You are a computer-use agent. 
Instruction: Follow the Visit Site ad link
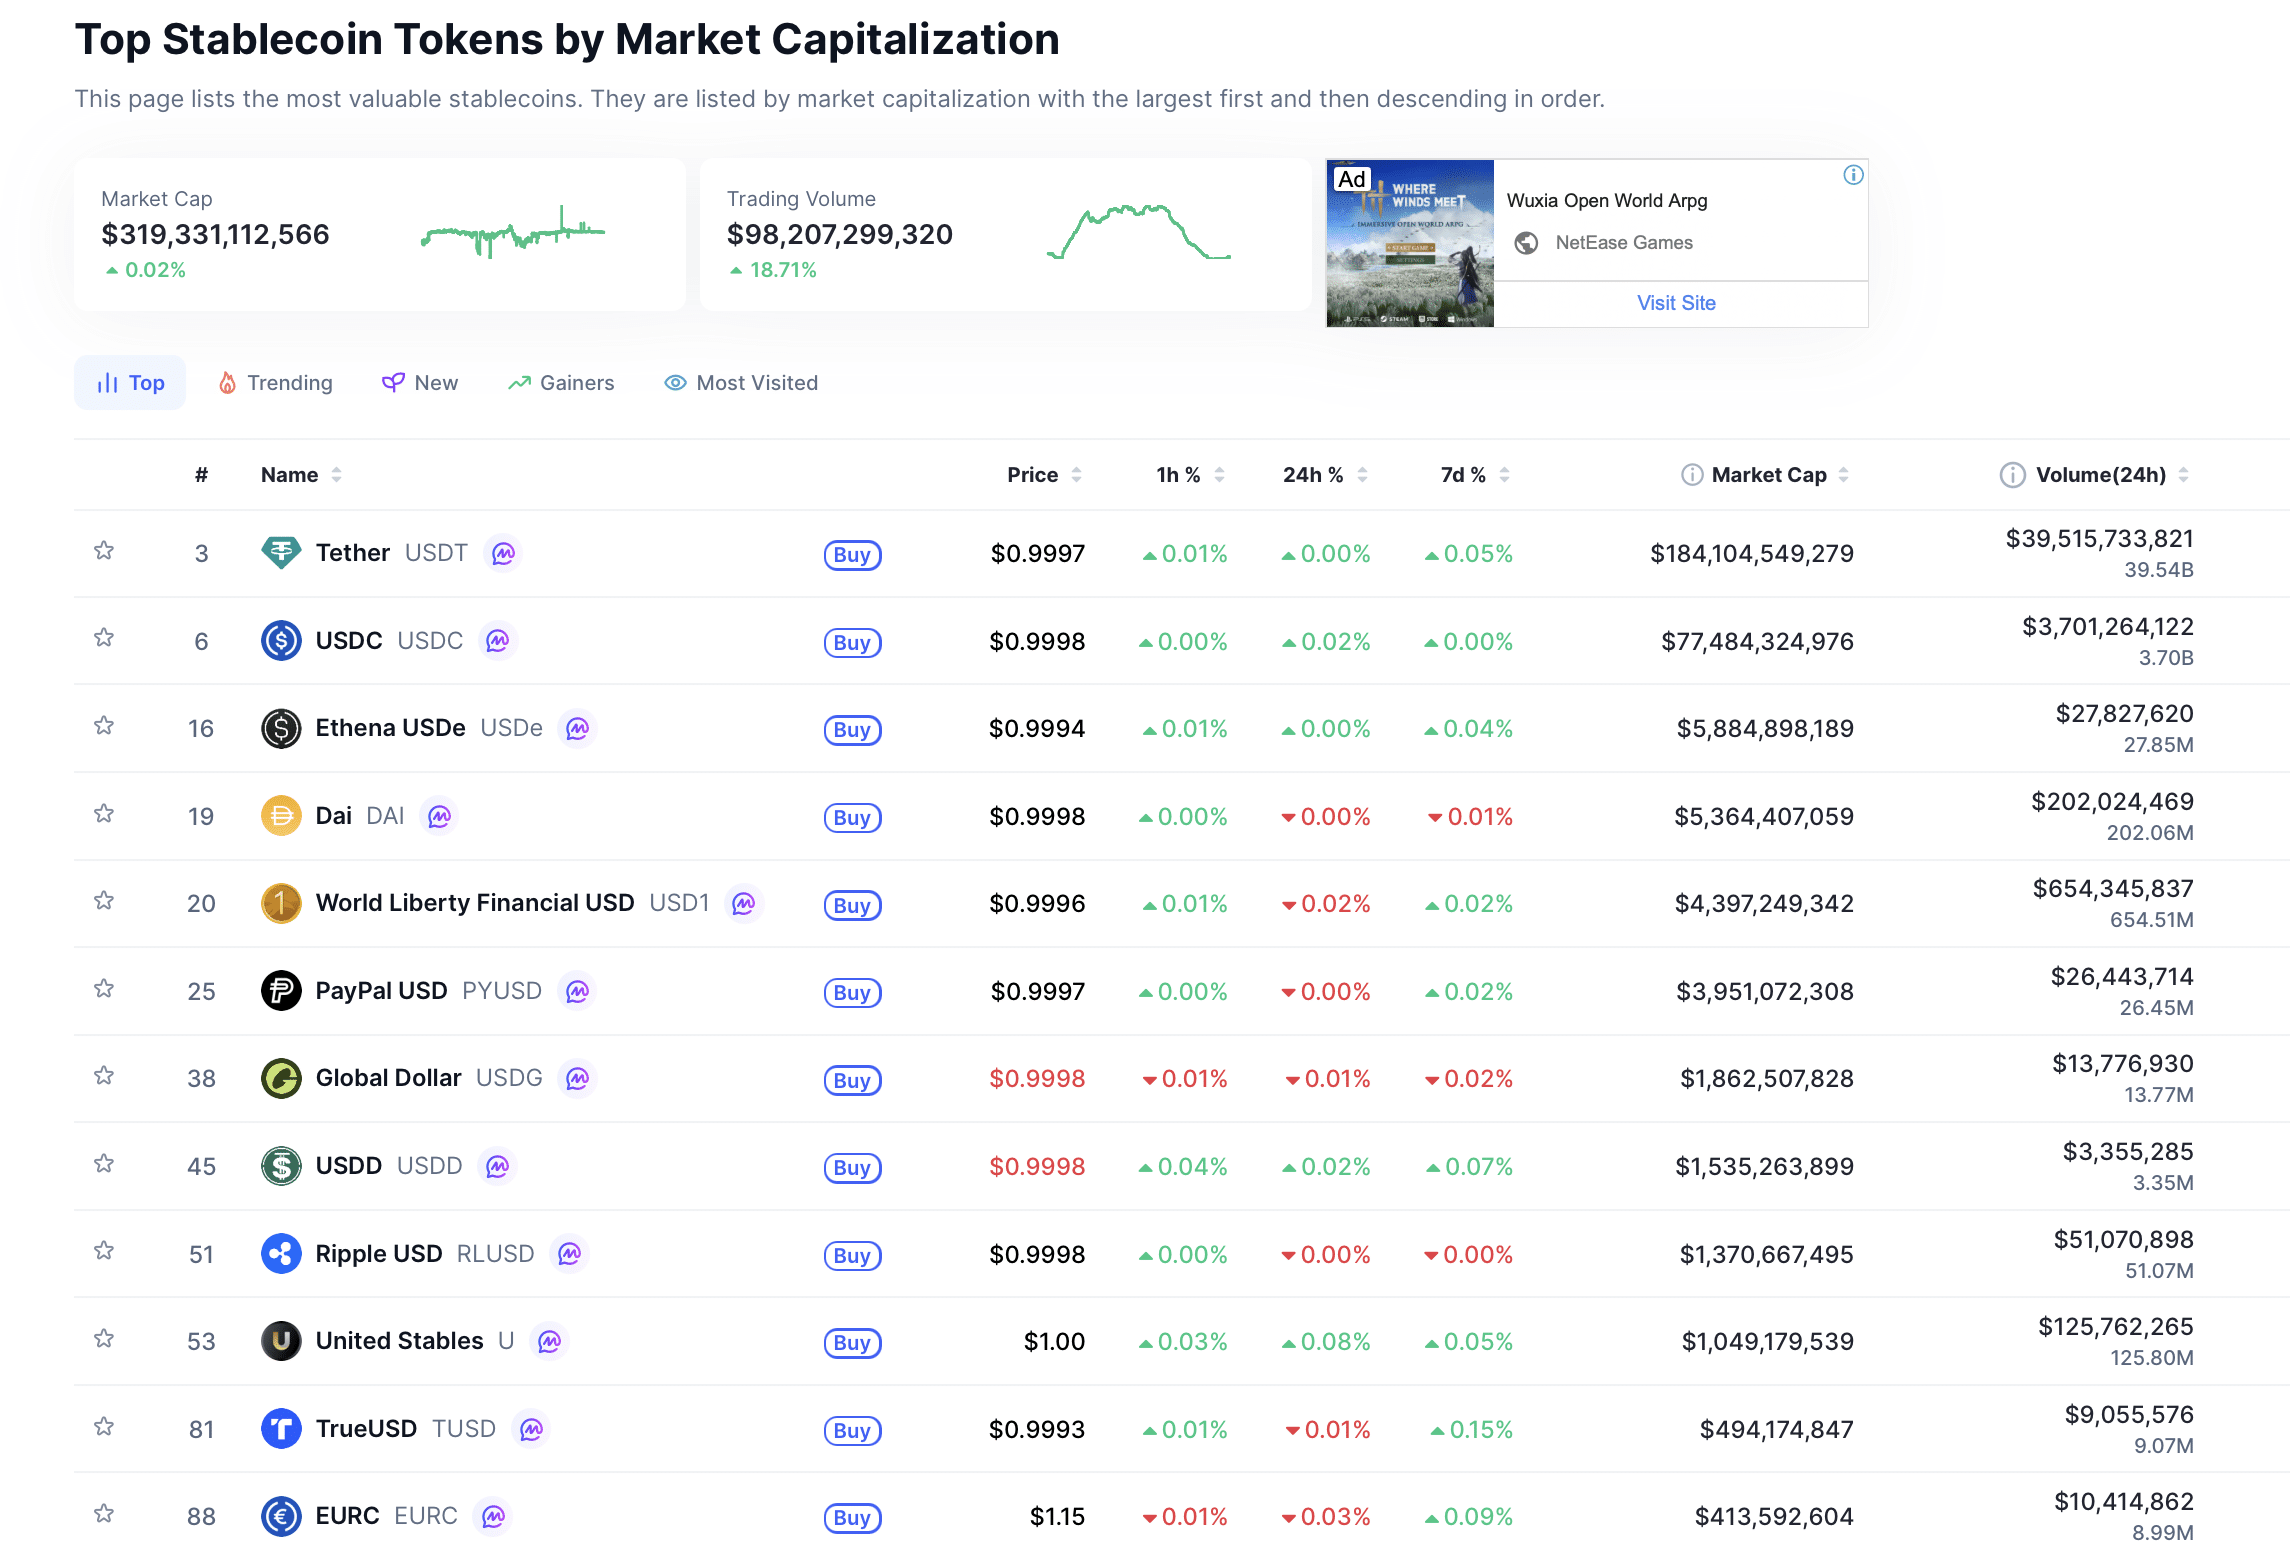[x=1676, y=303]
